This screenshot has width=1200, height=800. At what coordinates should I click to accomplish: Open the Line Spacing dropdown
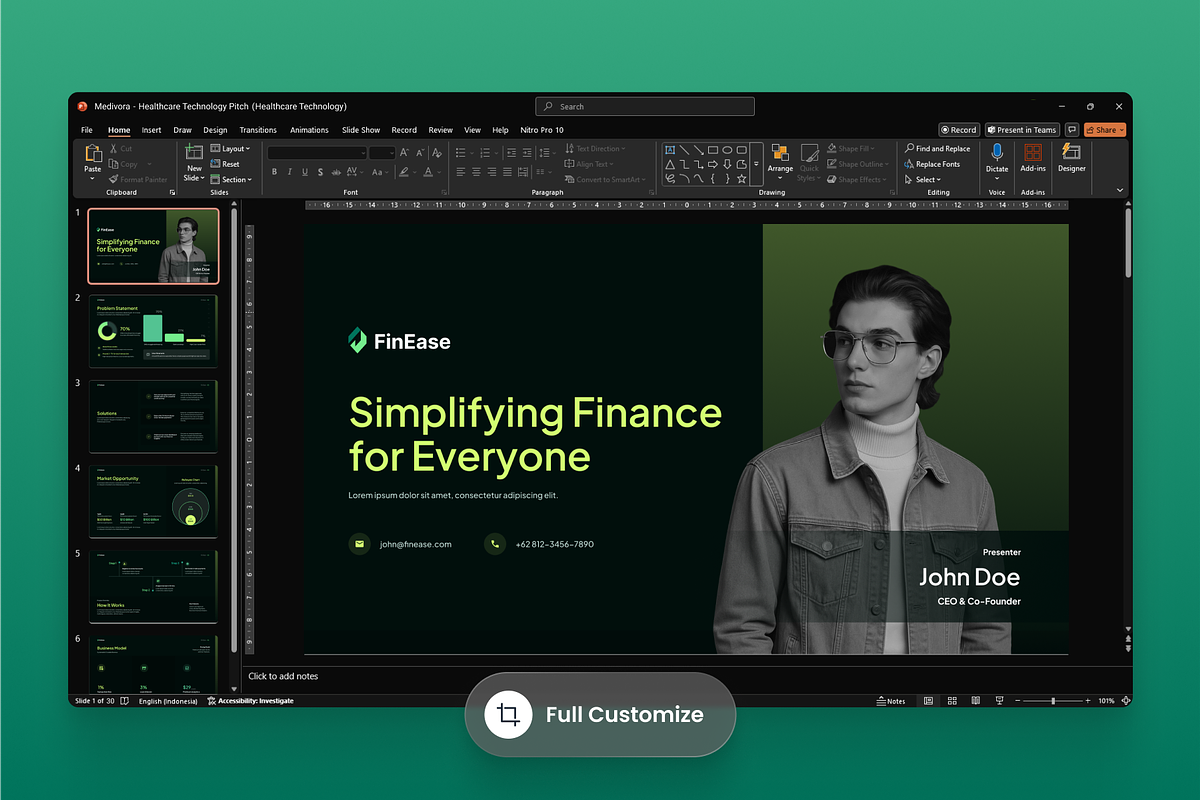coord(548,152)
